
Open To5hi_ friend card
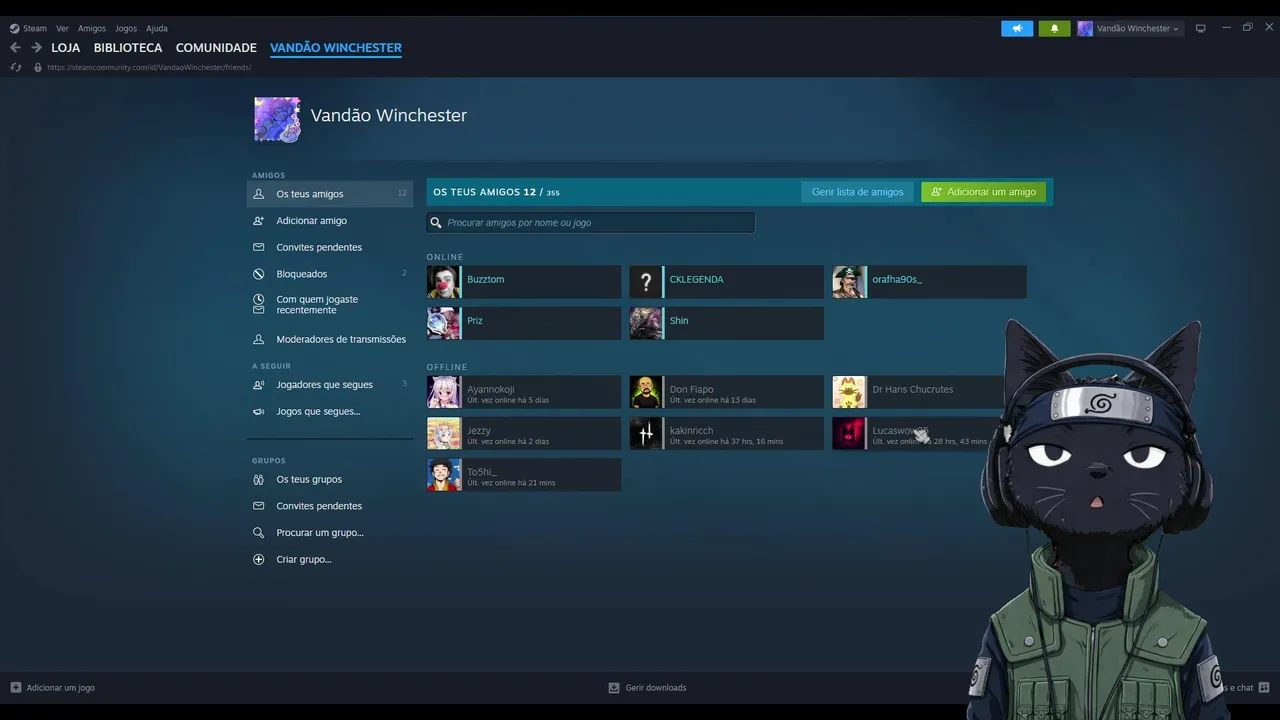[524, 474]
